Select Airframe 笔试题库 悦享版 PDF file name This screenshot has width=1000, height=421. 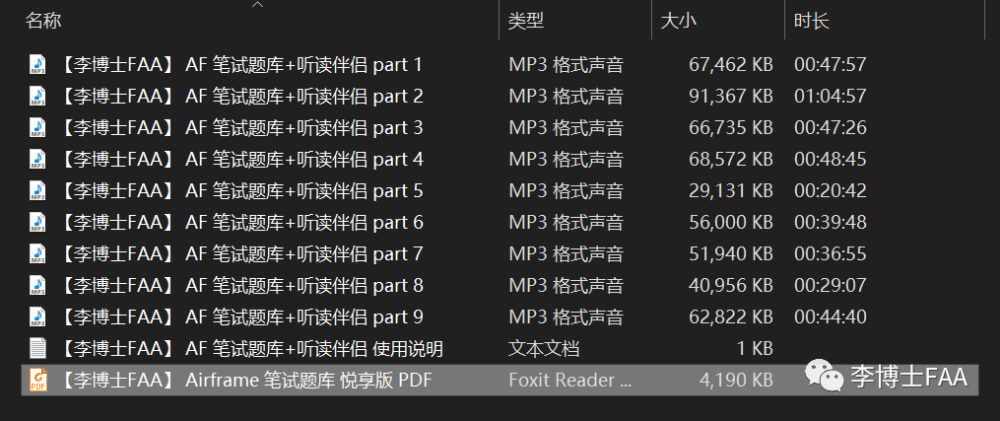[x=246, y=380]
